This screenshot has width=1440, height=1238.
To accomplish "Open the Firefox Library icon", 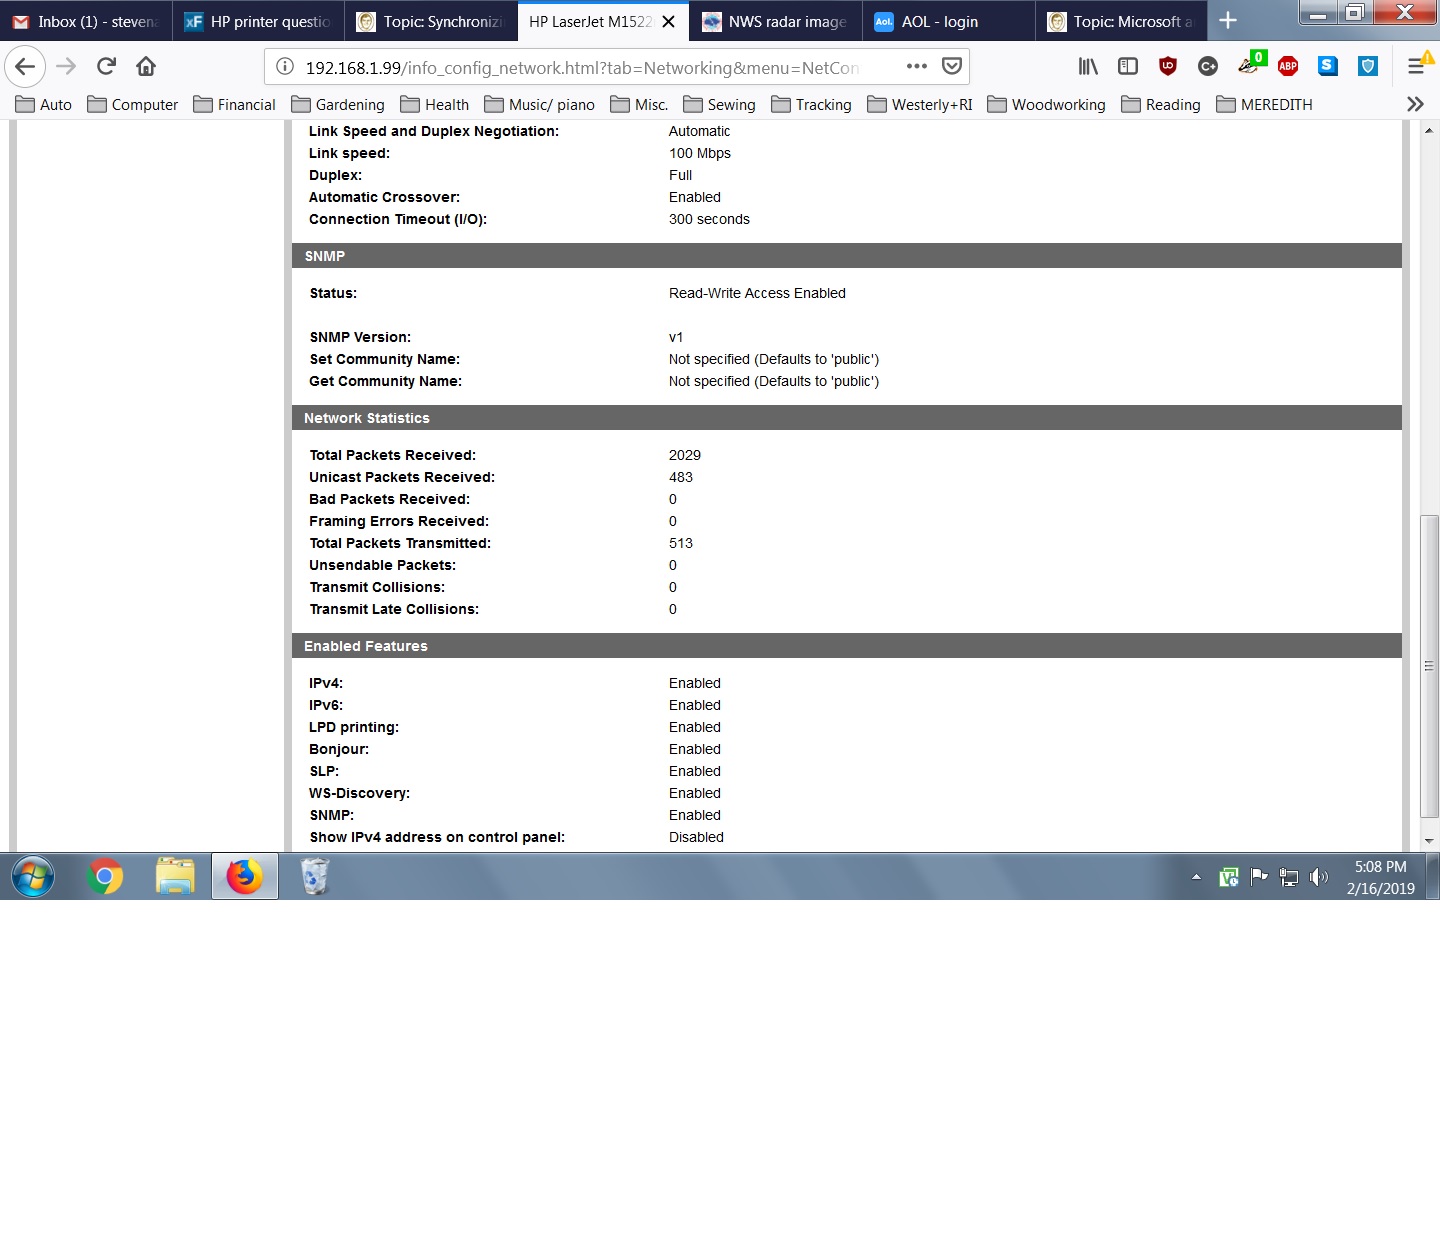I will coord(1088,67).
